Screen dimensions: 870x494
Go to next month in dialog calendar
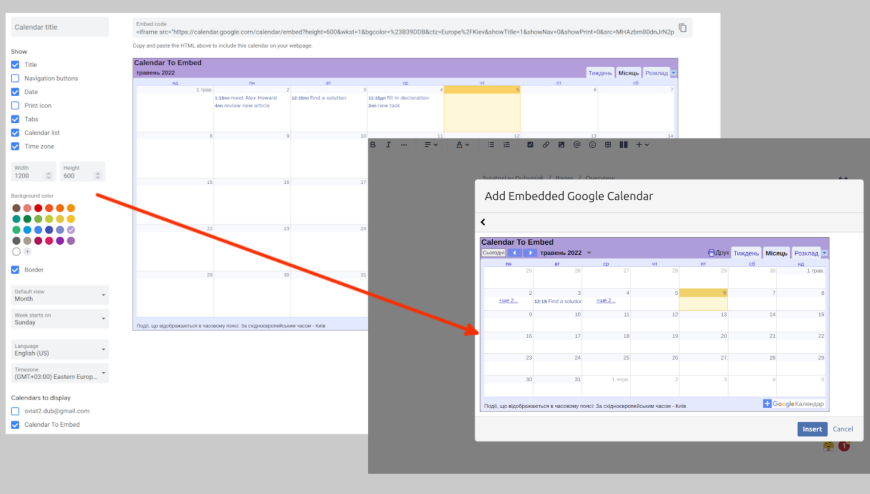(530, 253)
